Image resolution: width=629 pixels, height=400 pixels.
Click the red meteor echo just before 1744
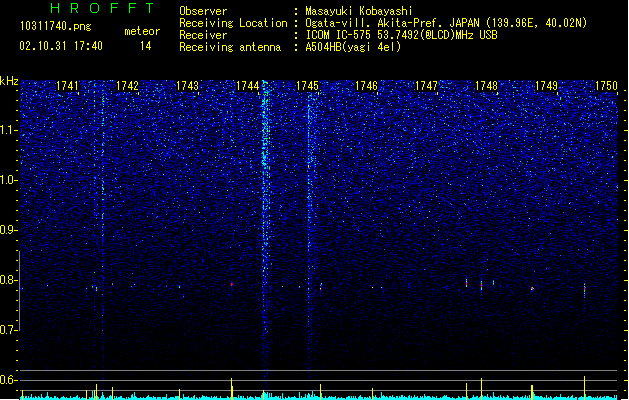point(232,284)
